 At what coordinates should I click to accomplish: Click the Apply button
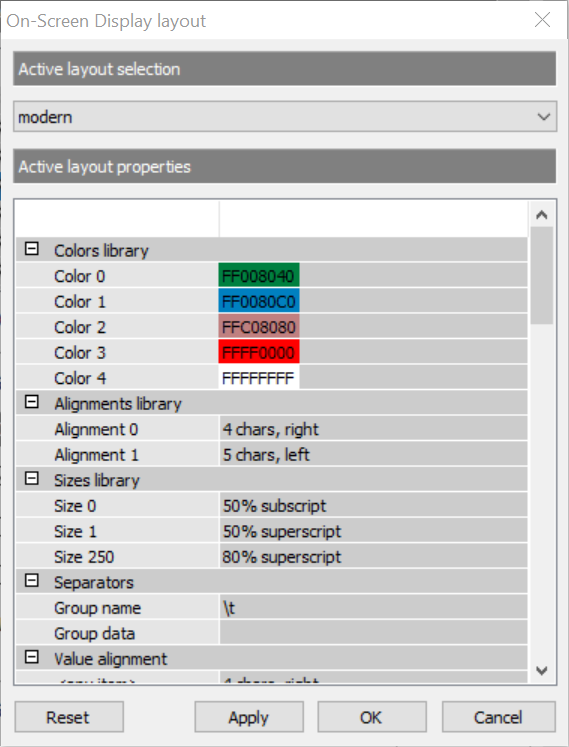pyautogui.click(x=249, y=717)
